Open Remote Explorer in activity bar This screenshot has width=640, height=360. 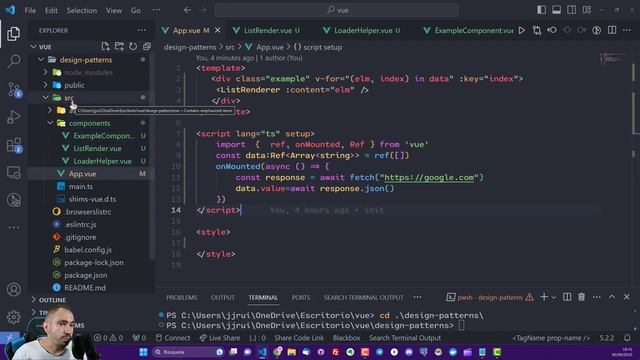(x=13, y=173)
